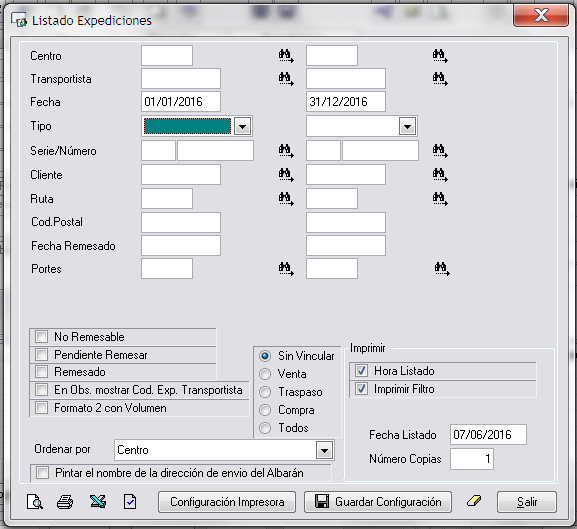Viewport: 577px width, 529px height.
Task: Uncheck the Hora Listado option
Action: (x=361, y=371)
